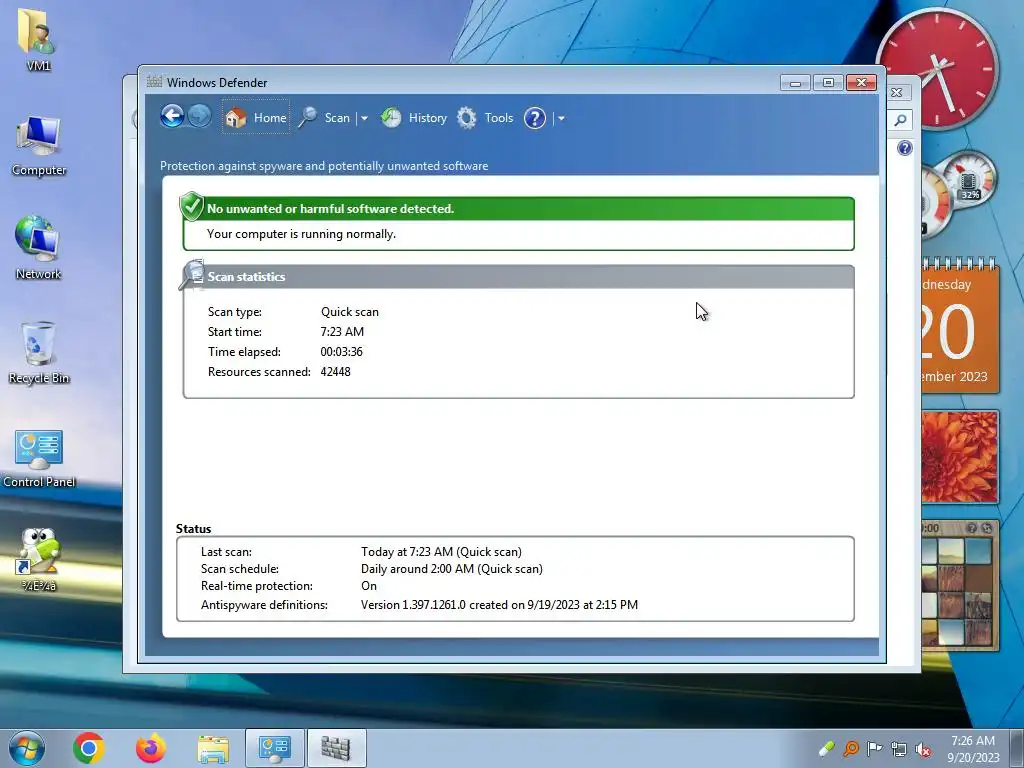Image resolution: width=1024 pixels, height=768 pixels.
Task: Open the taskbar clock showing 7:26 AM
Action: click(973, 748)
